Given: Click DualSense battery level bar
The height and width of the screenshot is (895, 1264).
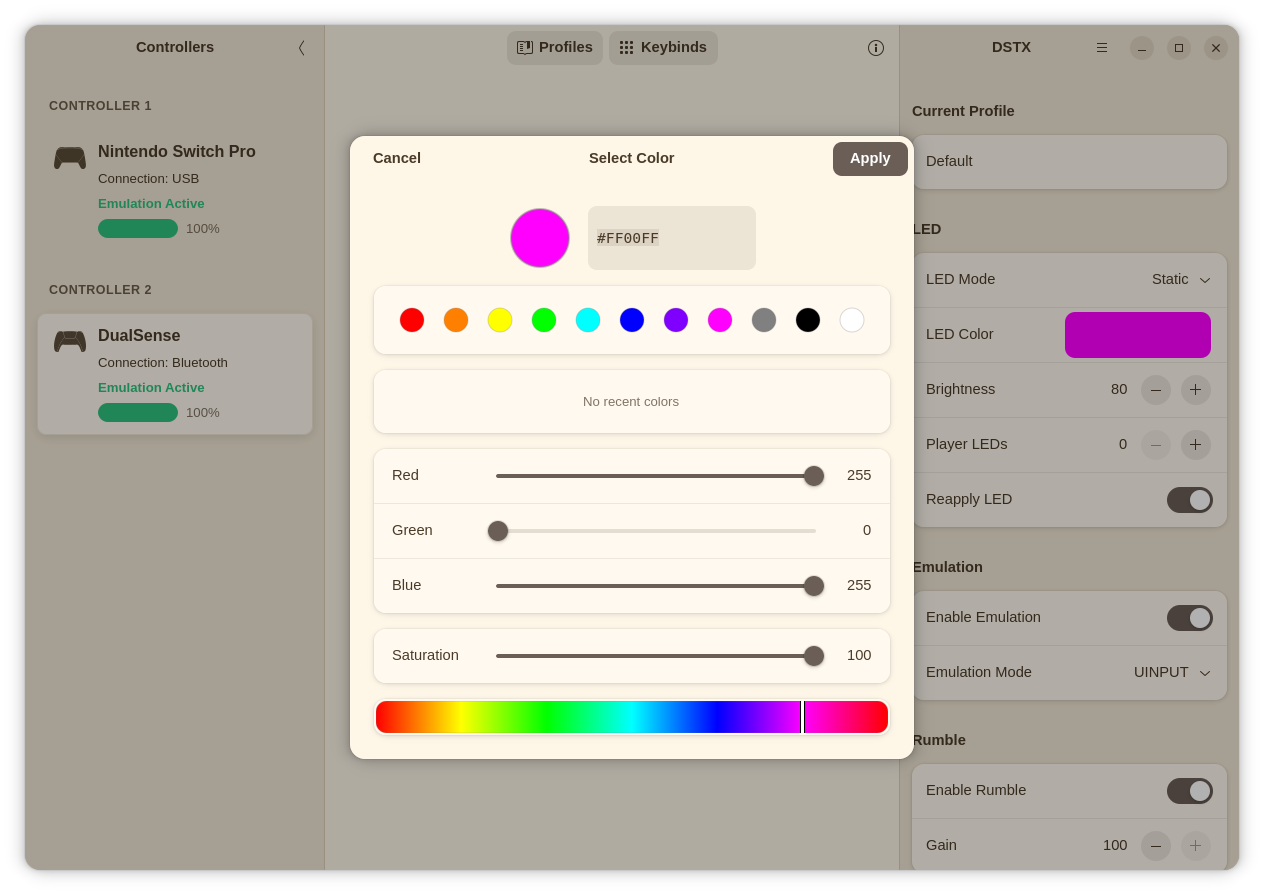Looking at the screenshot, I should coord(138,412).
